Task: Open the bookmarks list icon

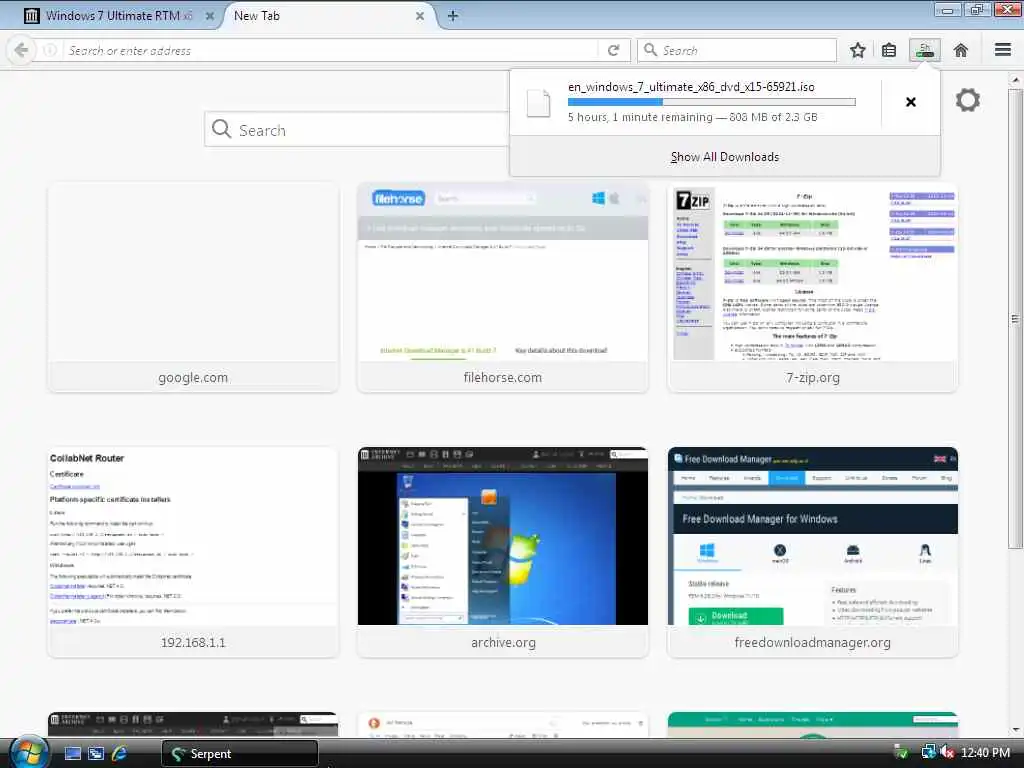Action: click(x=889, y=50)
